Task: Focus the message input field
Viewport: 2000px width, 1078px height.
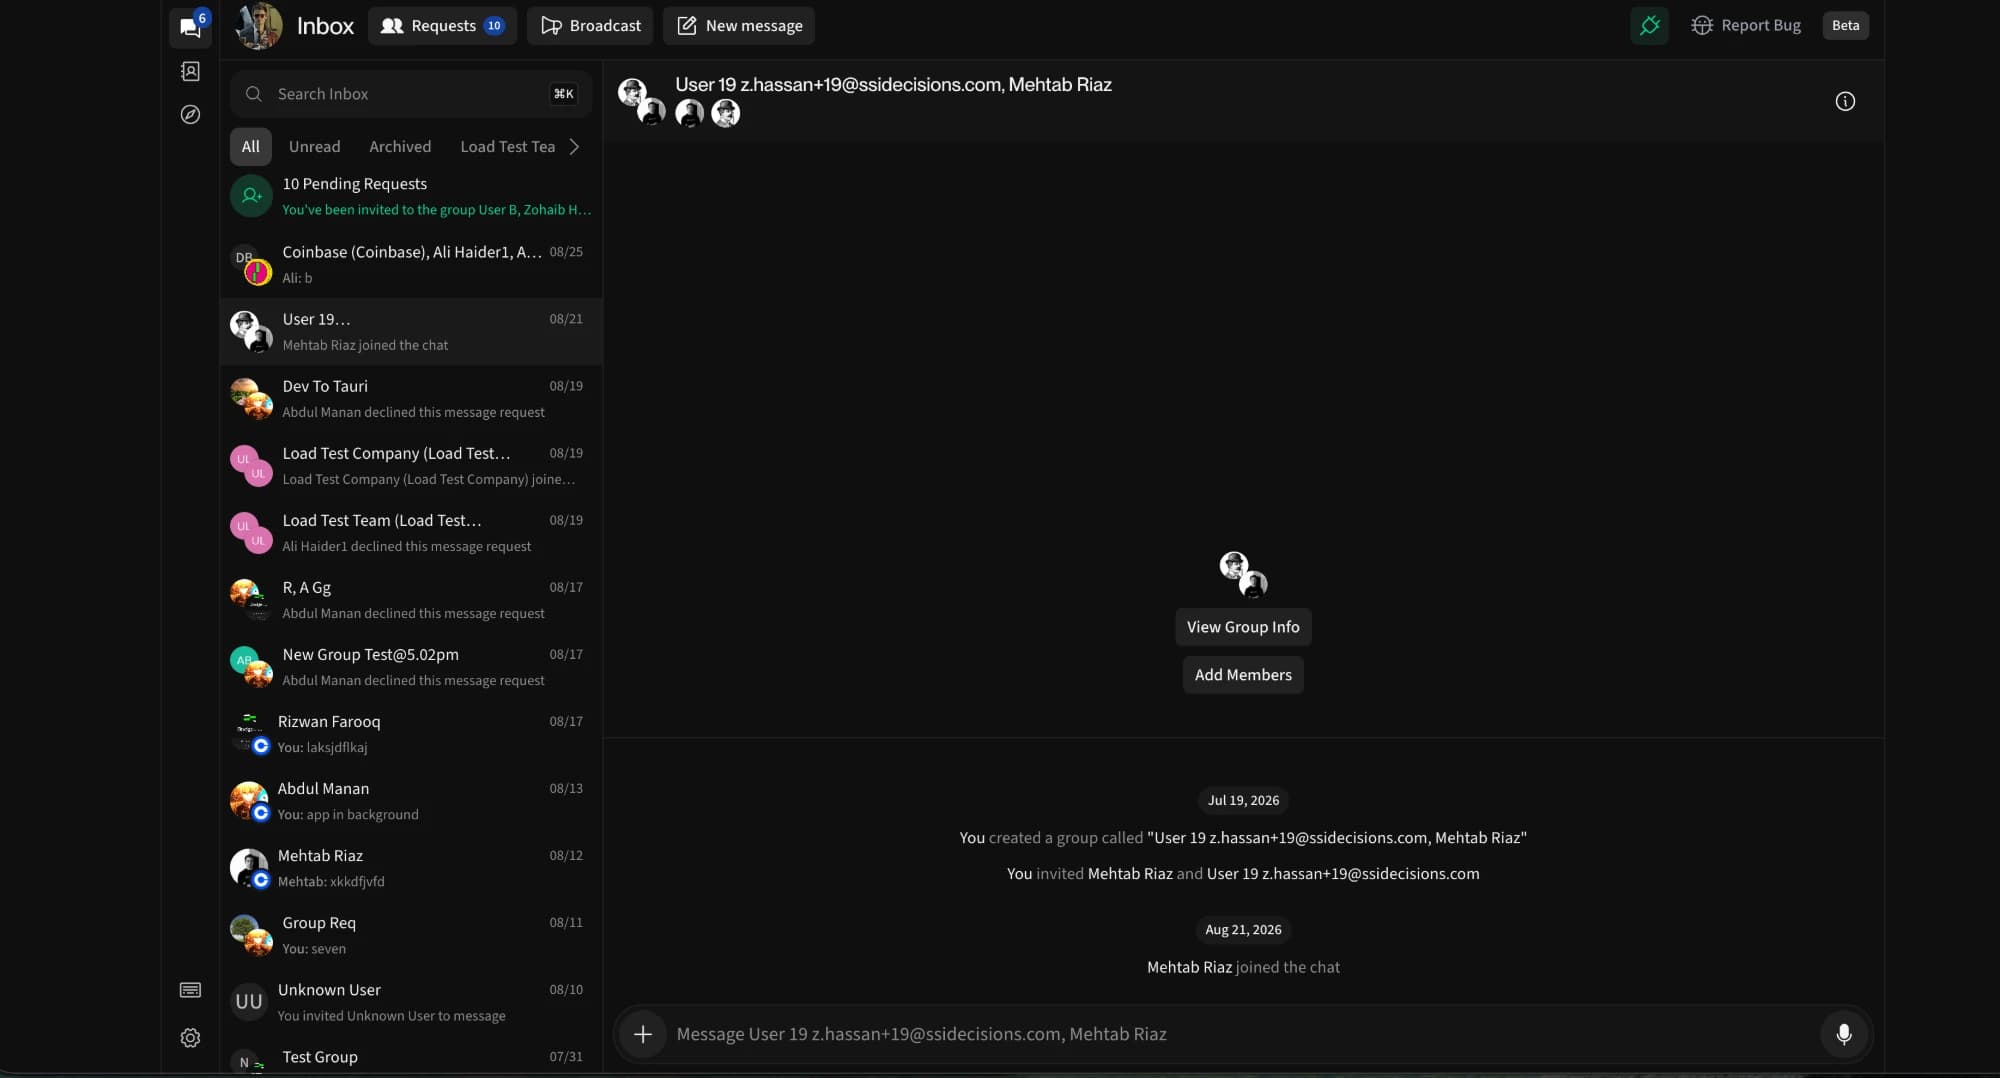Action: pyautogui.click(x=1243, y=1034)
